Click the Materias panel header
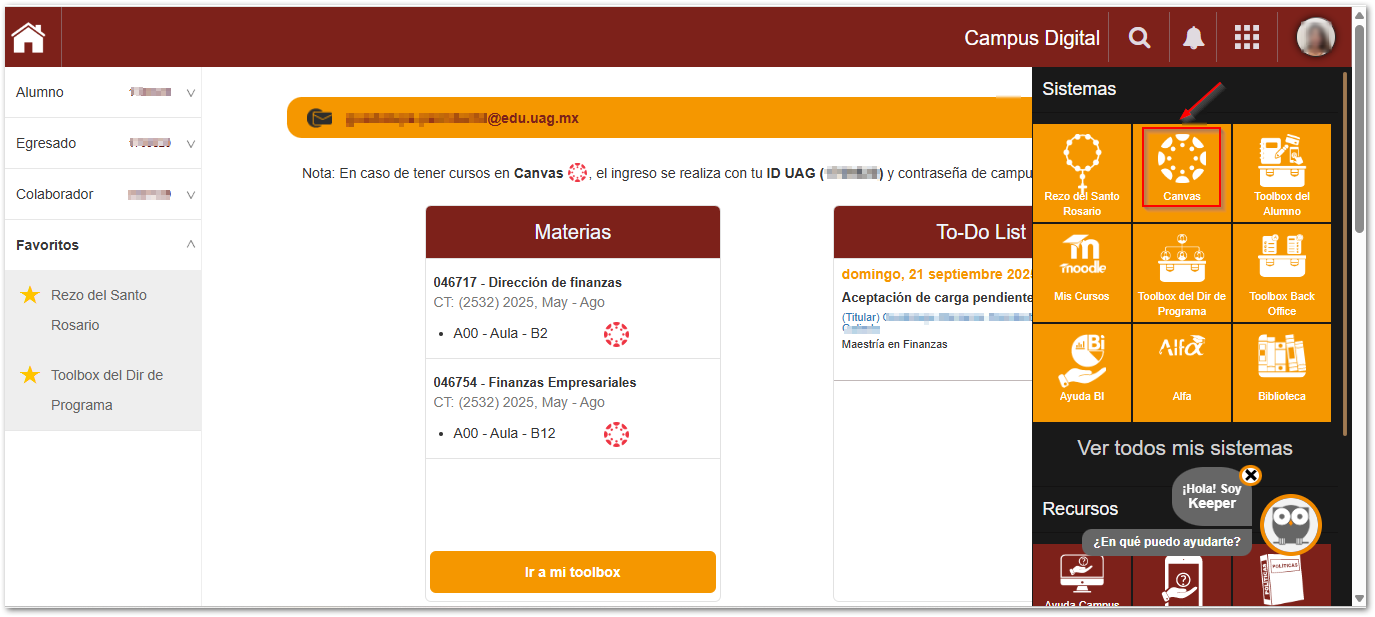This screenshot has width=1375, height=617. (x=573, y=232)
